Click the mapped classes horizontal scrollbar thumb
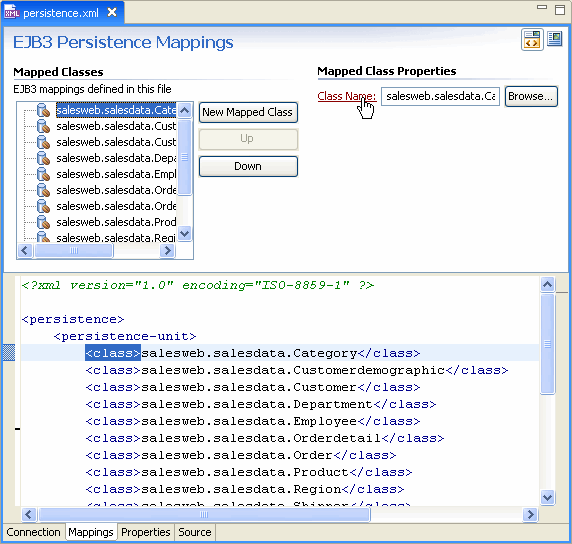The width and height of the screenshot is (572, 544). click(73, 251)
